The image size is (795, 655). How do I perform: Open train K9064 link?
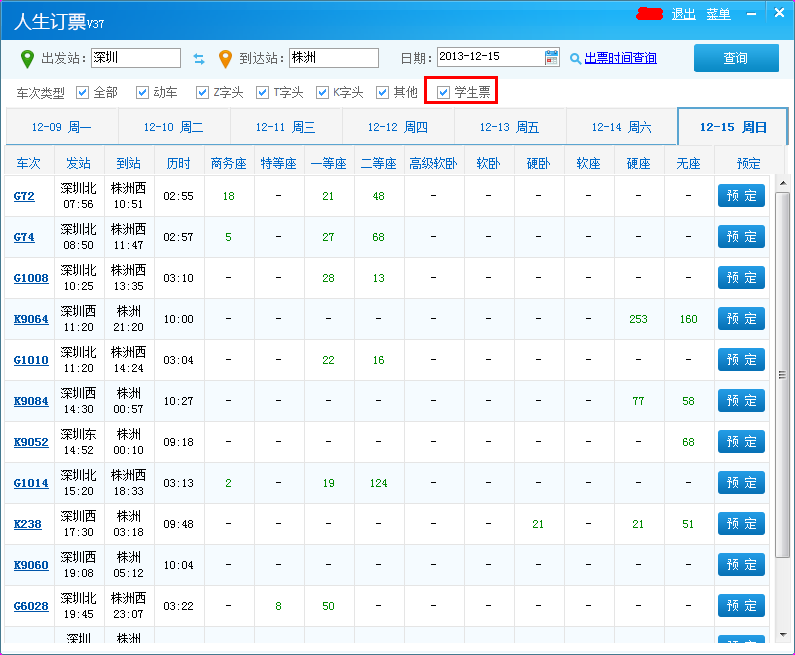click(31, 319)
